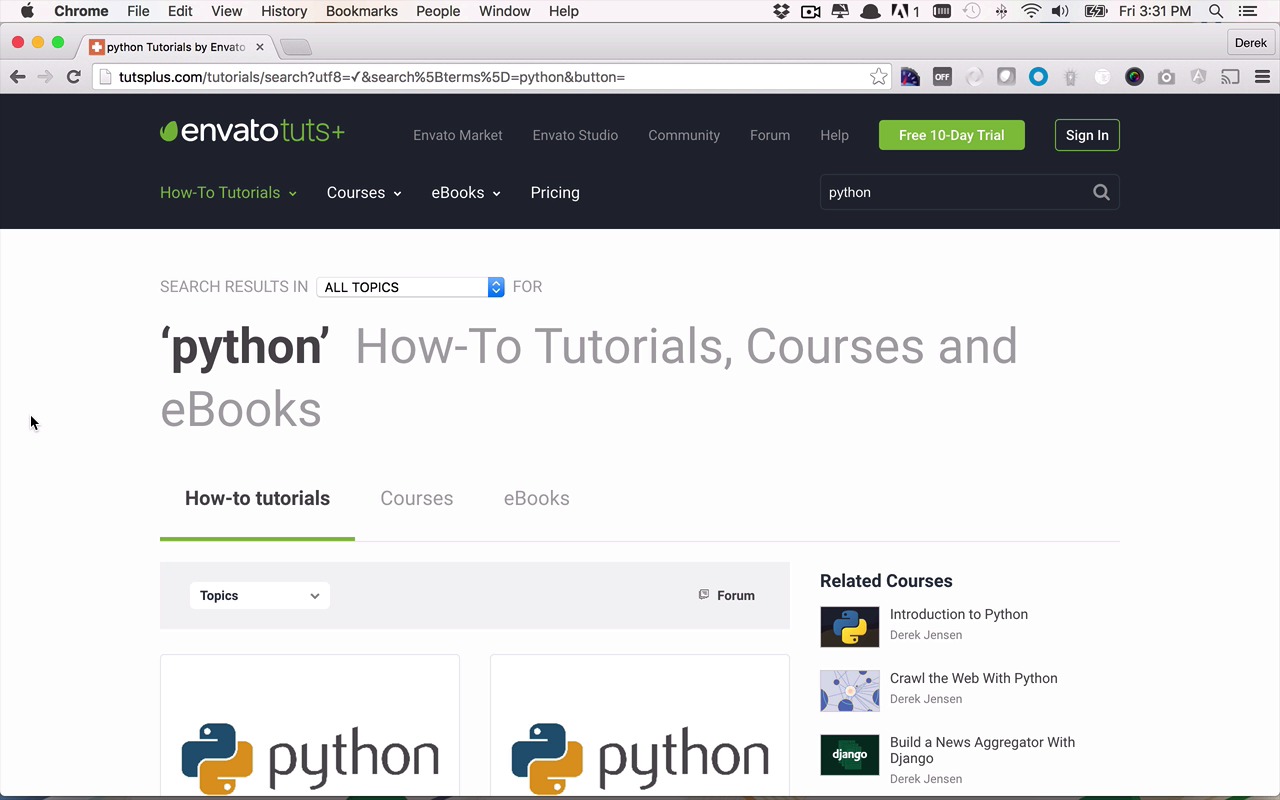
Task: Switch to the Courses results tab
Action: [x=417, y=498]
